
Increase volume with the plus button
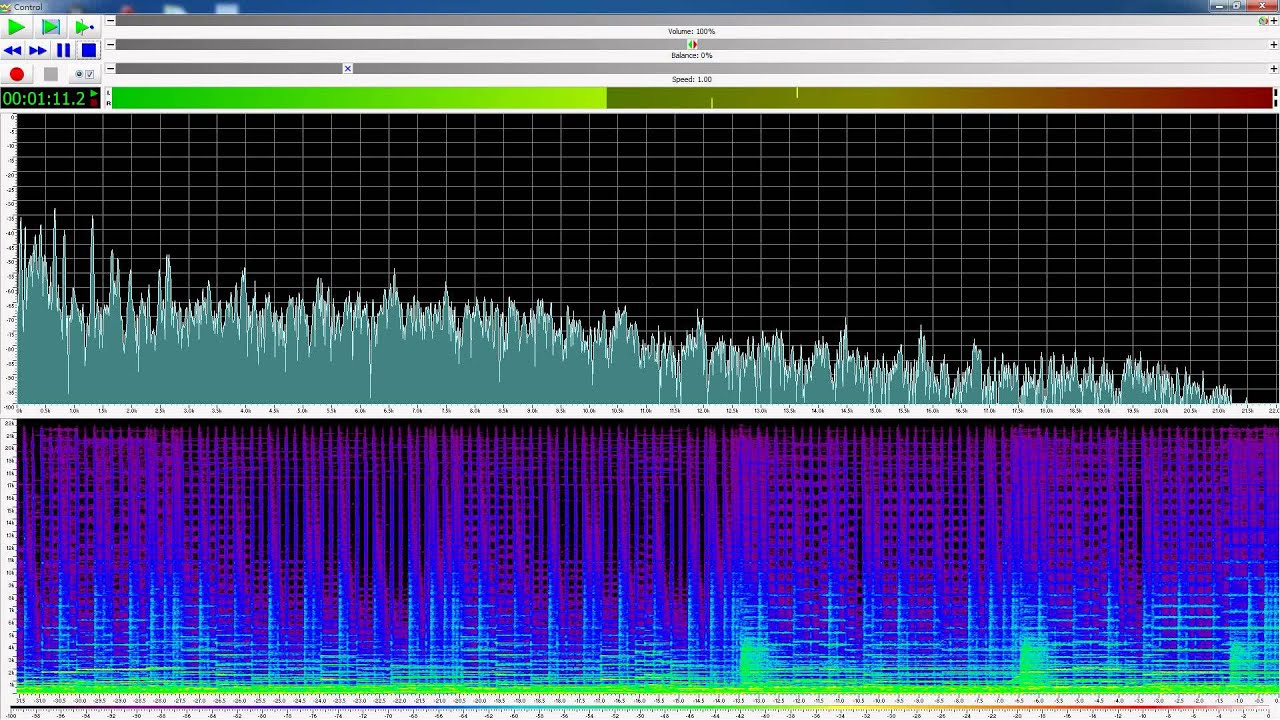tap(1273, 20)
